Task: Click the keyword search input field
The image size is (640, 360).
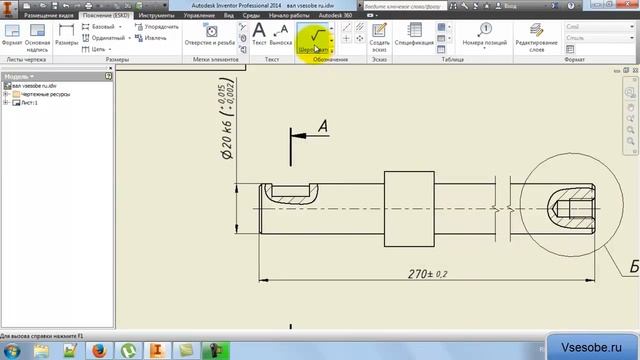Action: (405, 6)
